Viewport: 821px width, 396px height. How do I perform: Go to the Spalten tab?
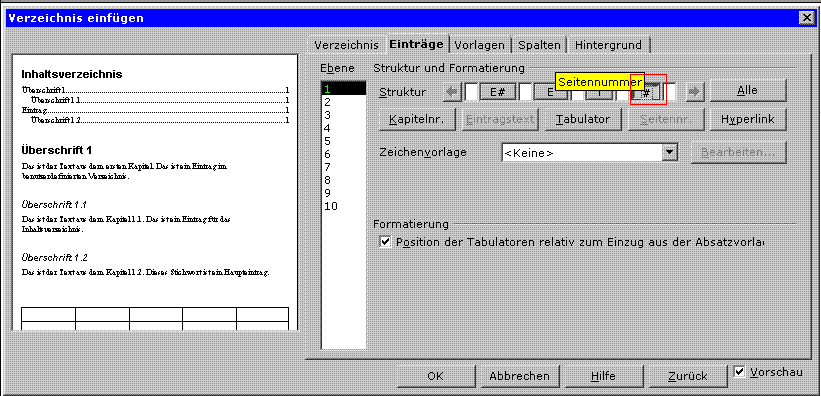(539, 45)
